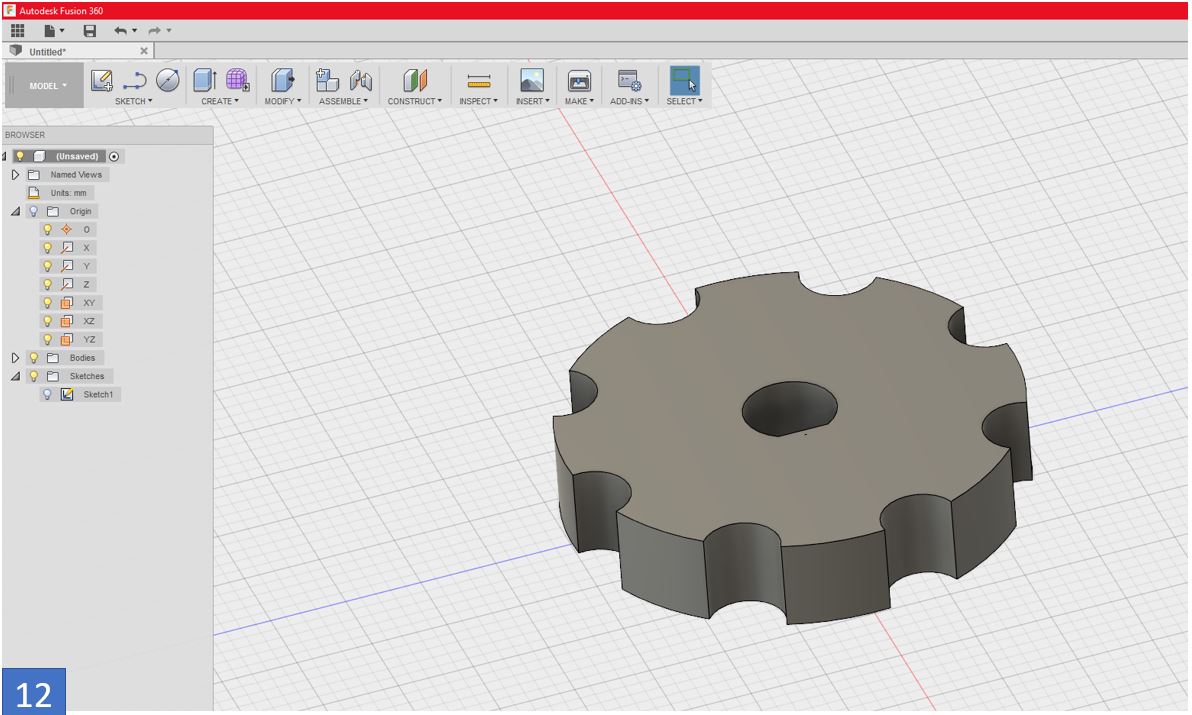Viewport: 1192px width, 715px height.
Task: Activate the (Unsaved) component radio button
Action: pyautogui.click(x=114, y=157)
